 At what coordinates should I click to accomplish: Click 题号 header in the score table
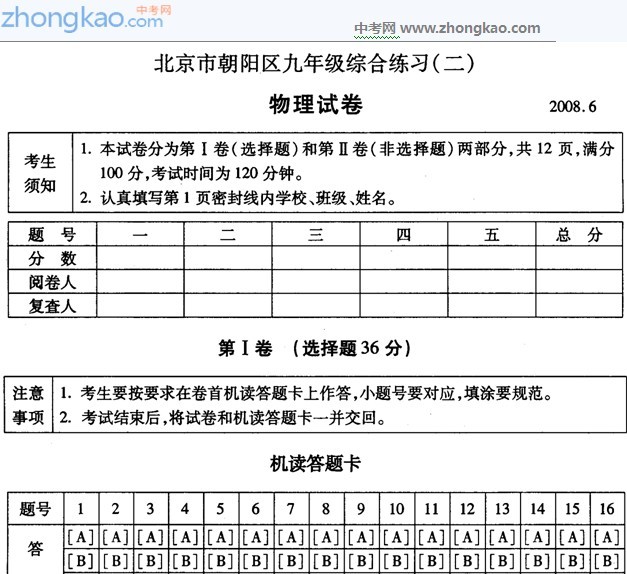click(52, 234)
